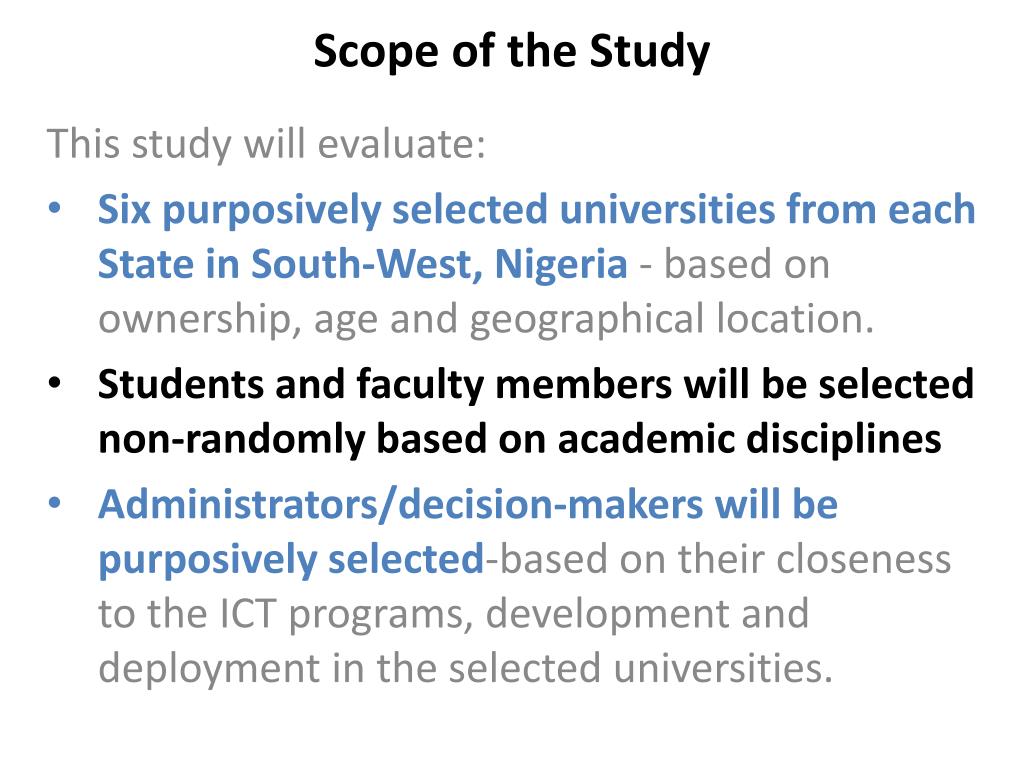Click the gray 'based on' phrase

coord(746,264)
